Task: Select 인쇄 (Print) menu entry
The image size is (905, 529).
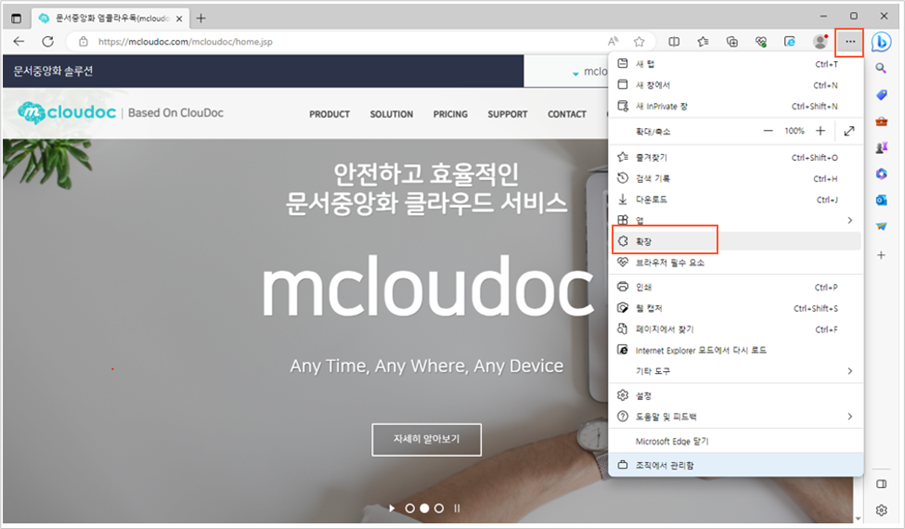Action: point(736,287)
